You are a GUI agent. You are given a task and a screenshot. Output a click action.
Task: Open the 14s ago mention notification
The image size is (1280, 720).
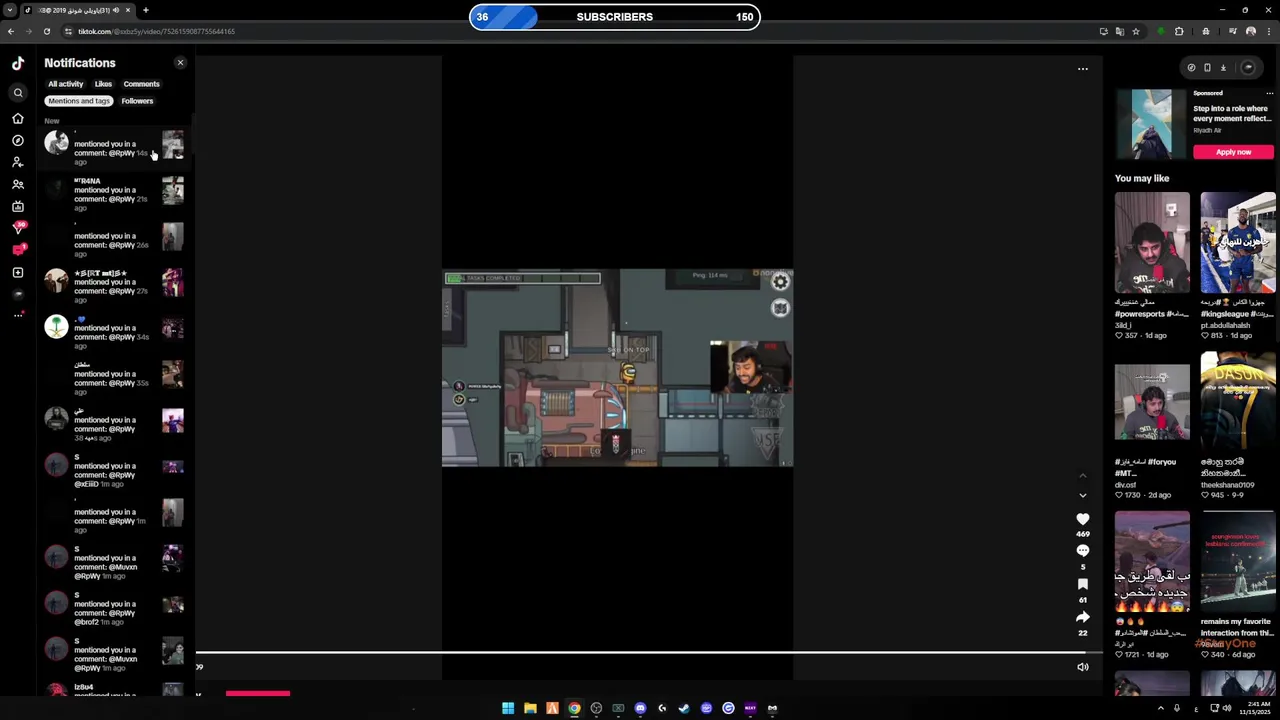(114, 146)
